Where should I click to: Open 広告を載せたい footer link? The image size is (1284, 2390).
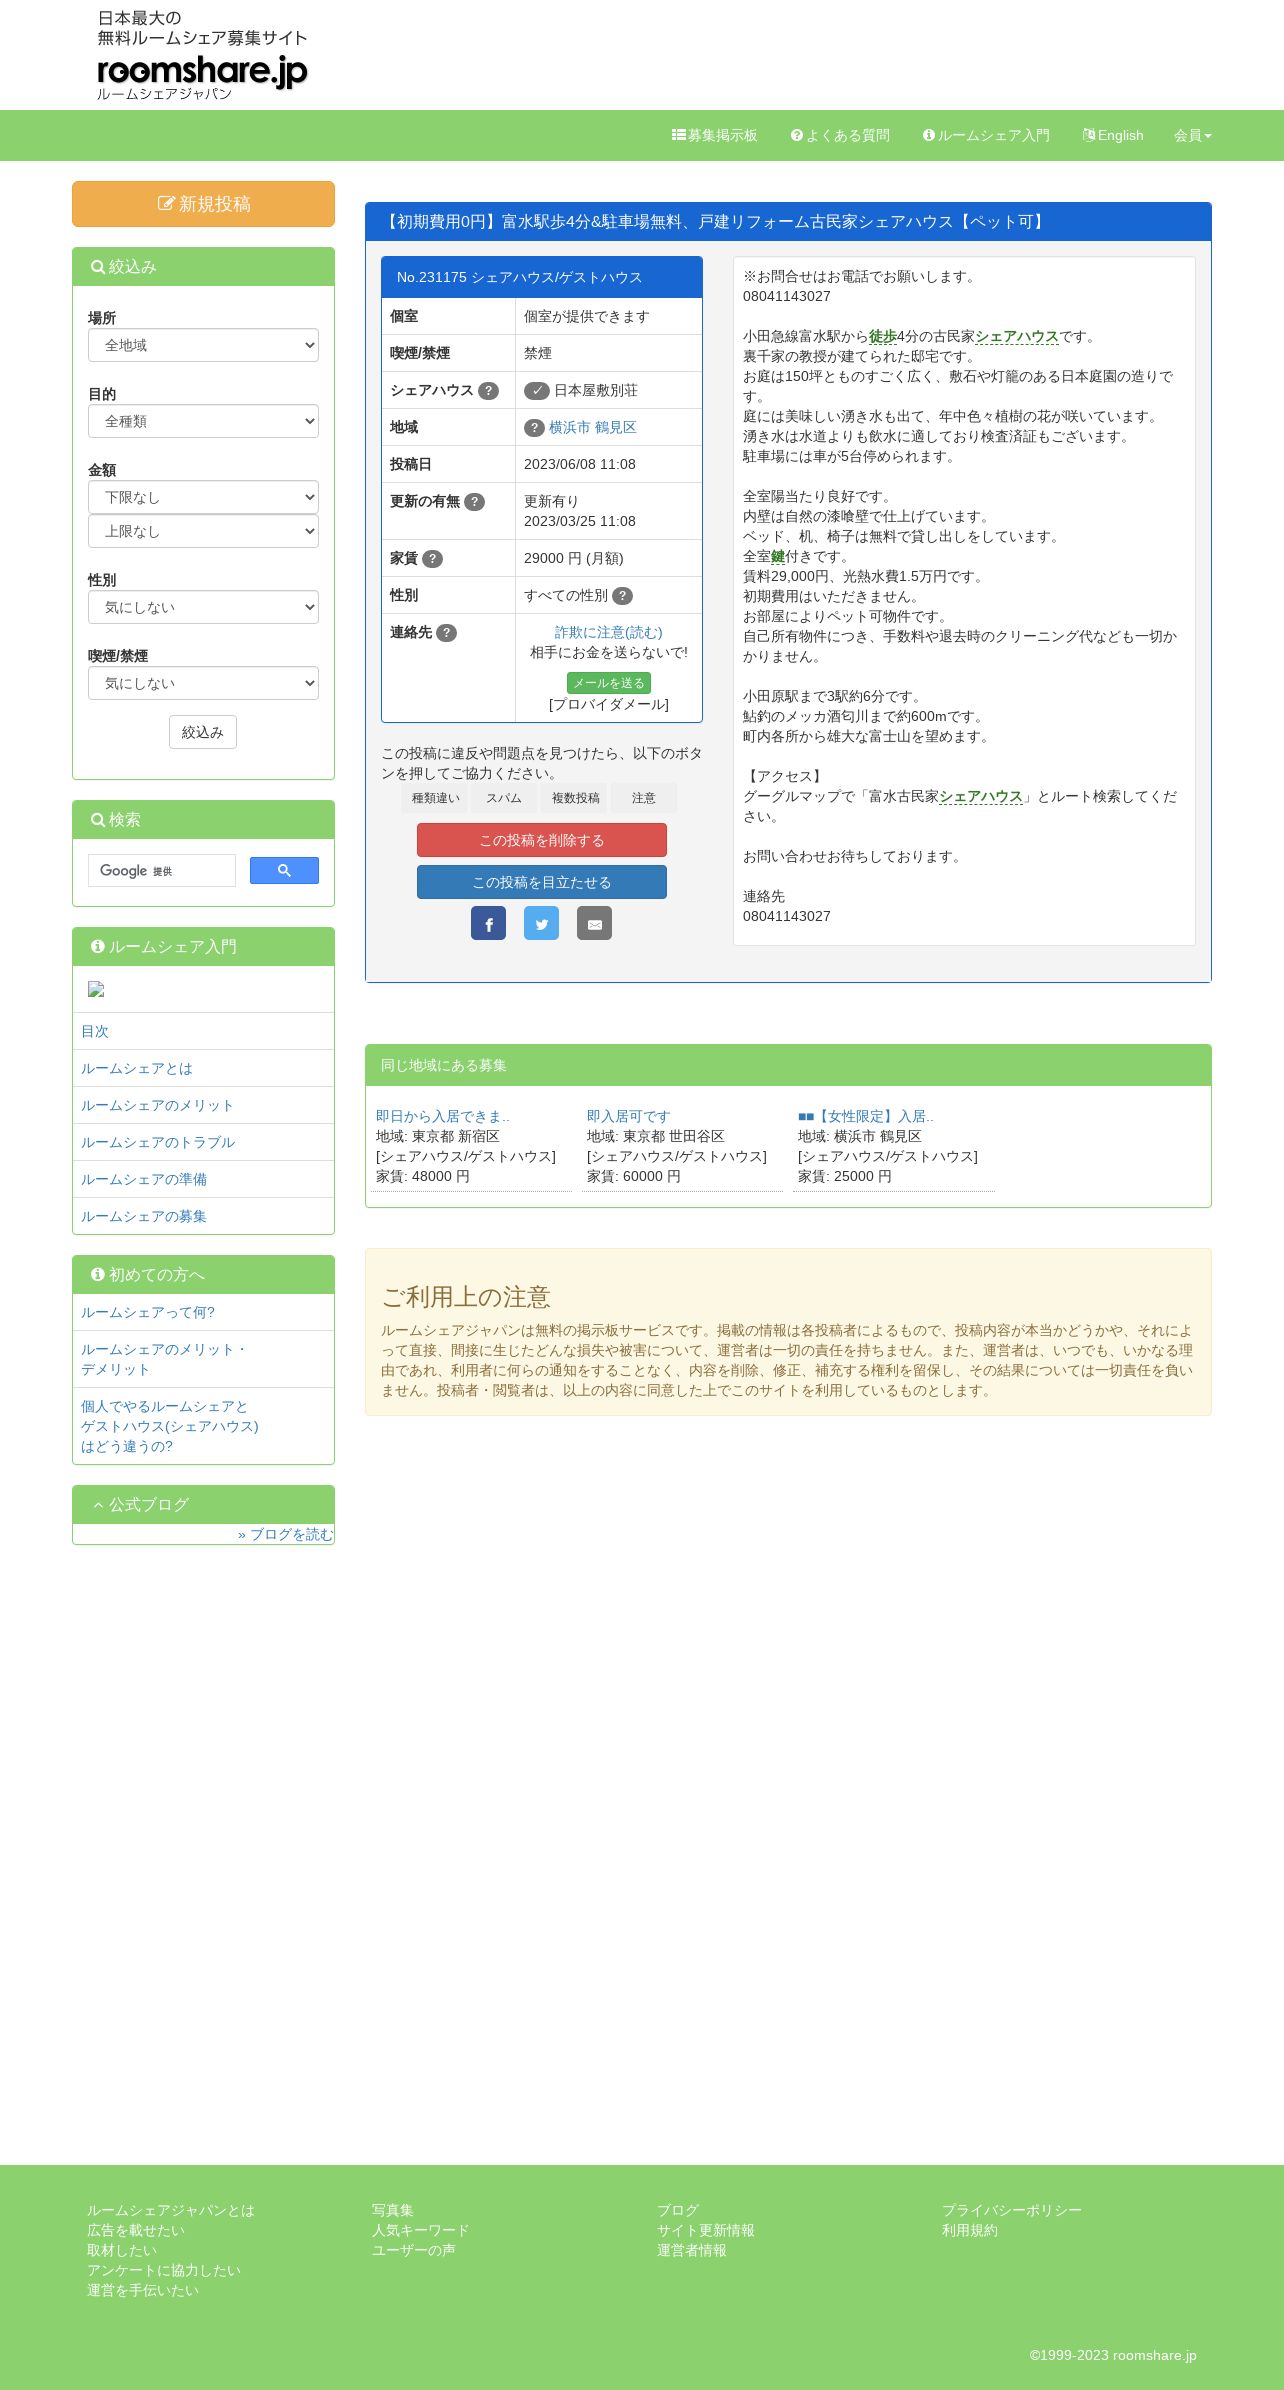(136, 2230)
